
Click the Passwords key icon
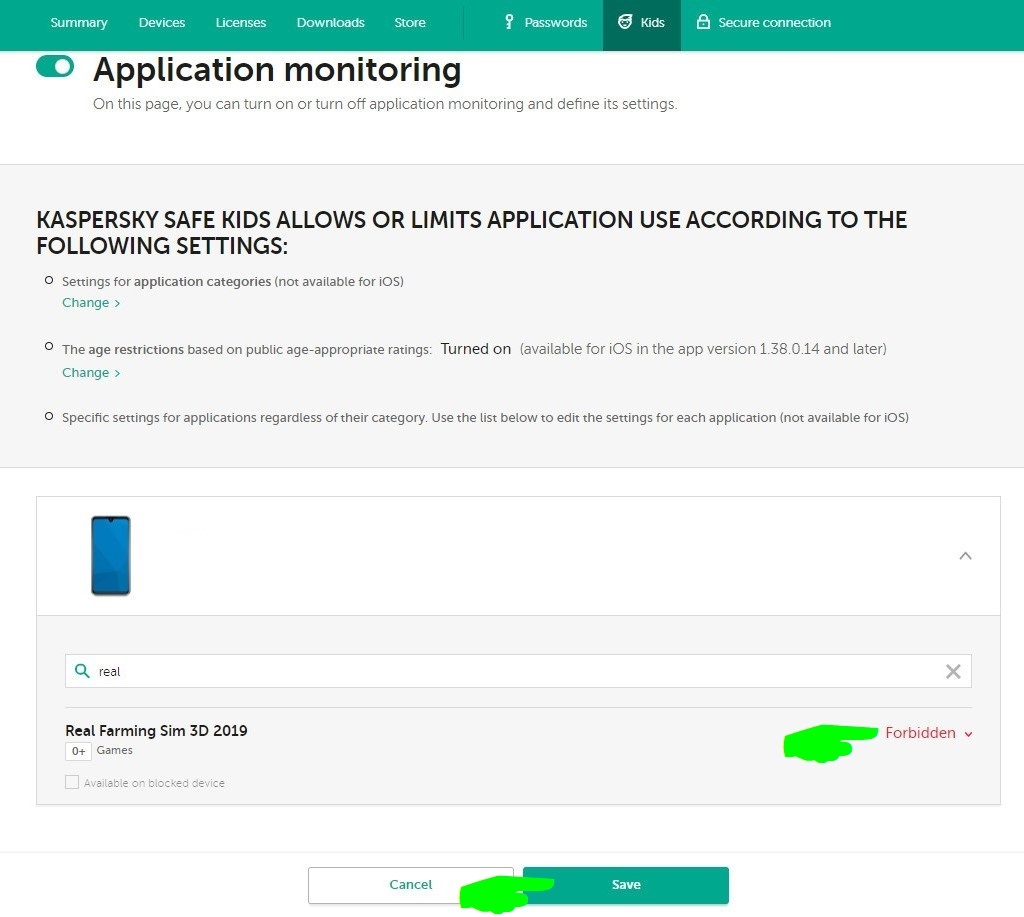(x=509, y=22)
